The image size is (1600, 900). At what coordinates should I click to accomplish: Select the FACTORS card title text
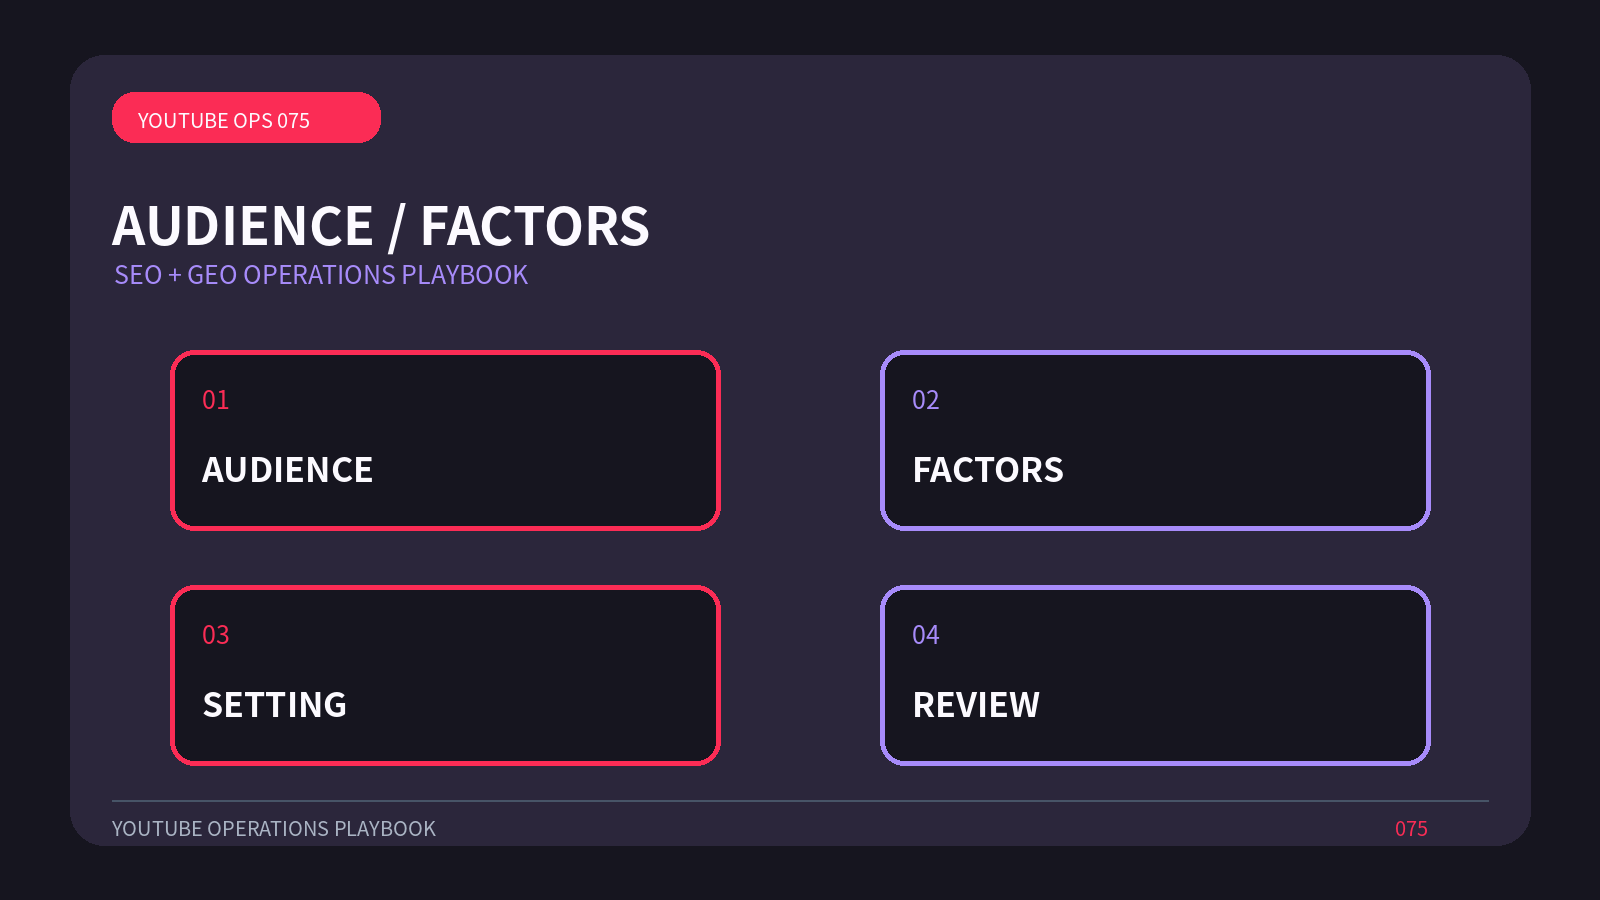[988, 470]
